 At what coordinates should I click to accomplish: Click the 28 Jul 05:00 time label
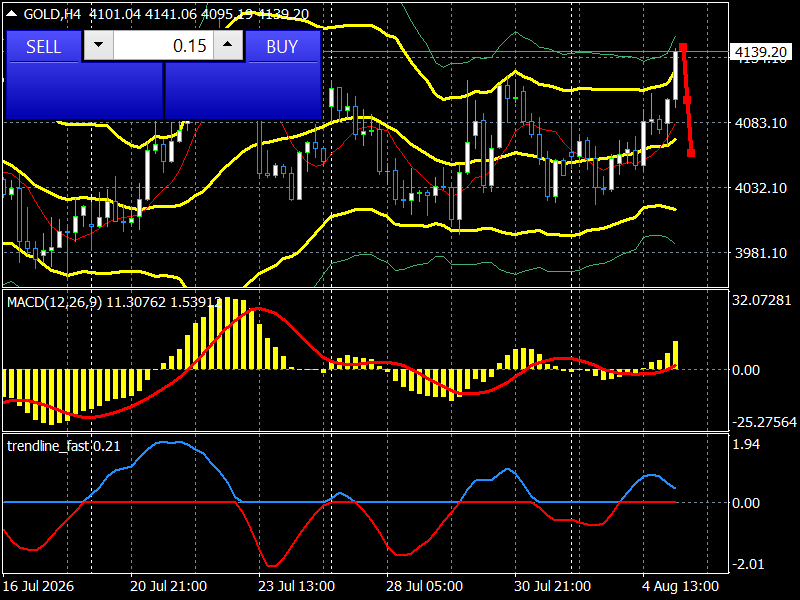click(x=424, y=586)
